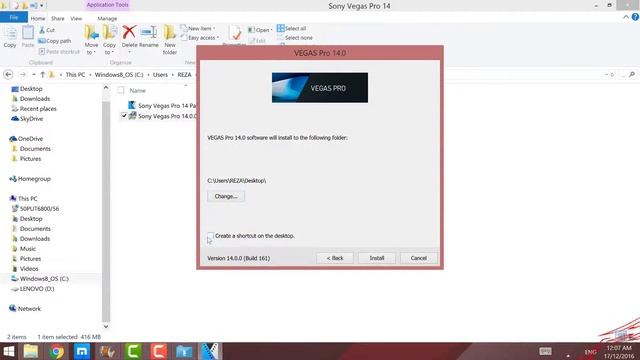Cancel the VEGAS Pro installation

419,258
